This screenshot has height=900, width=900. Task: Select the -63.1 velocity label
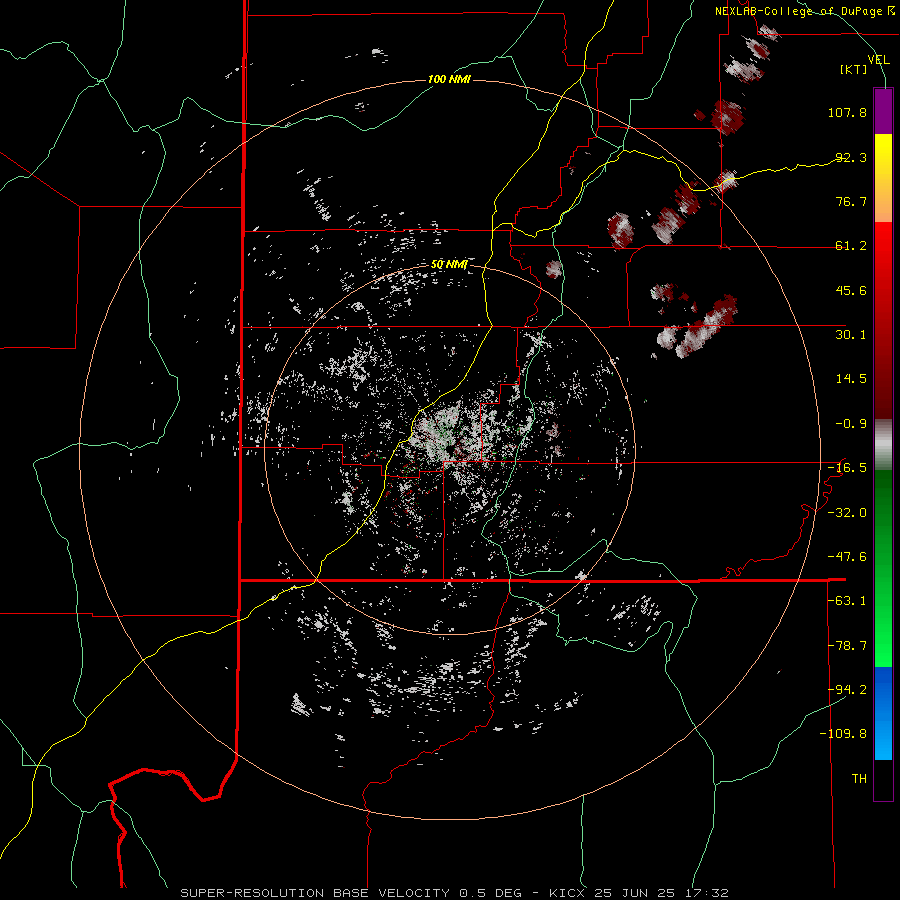pyautogui.click(x=847, y=601)
